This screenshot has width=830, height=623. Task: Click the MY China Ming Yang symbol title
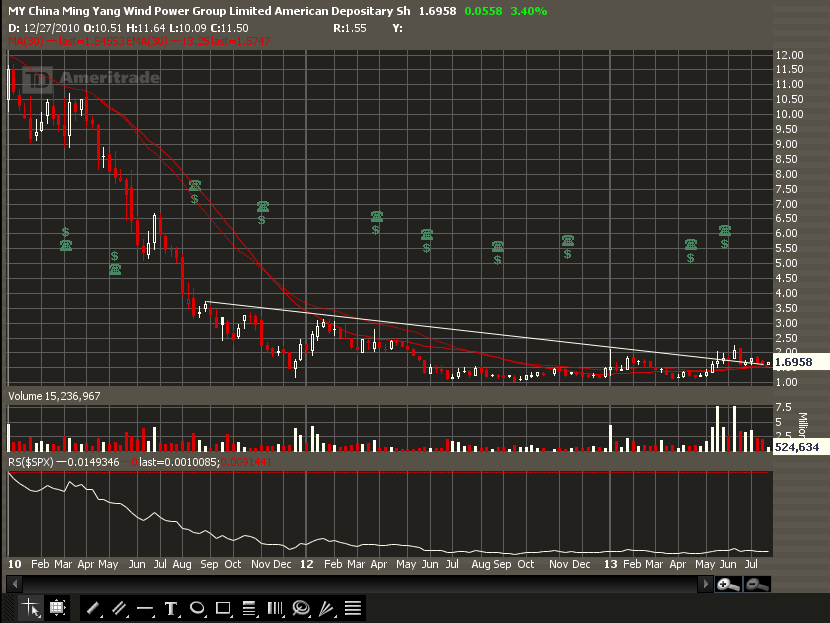[209, 11]
